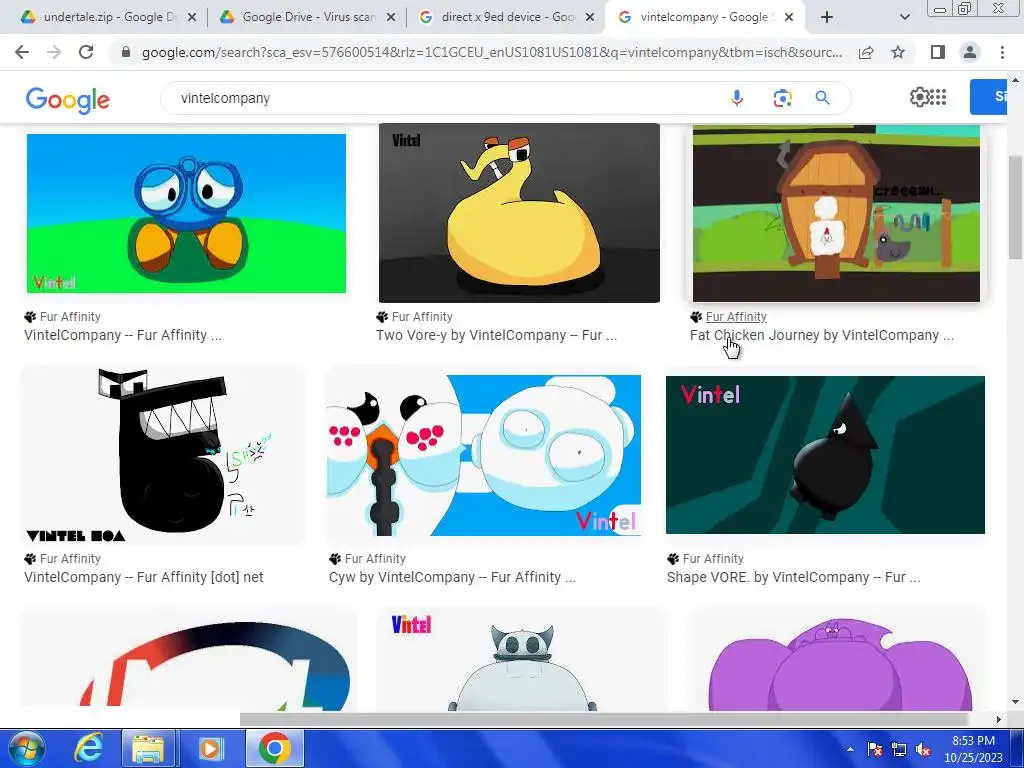
Task: Click the network tray icon
Action: click(x=899, y=750)
